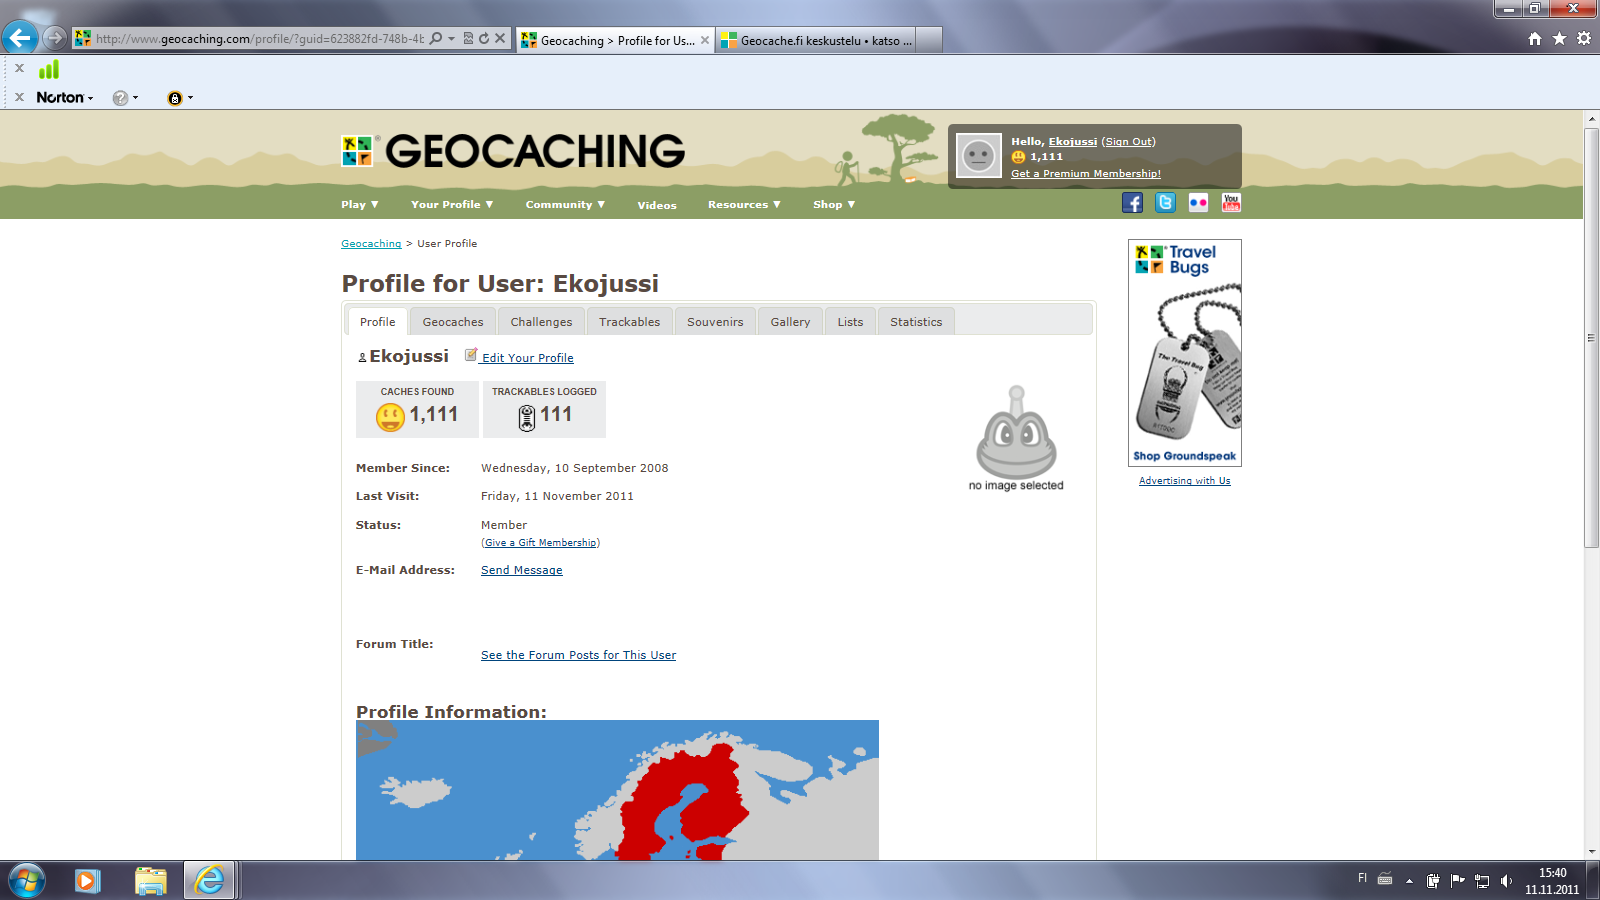Click the Travel Bugs advertisement image
1600x900 pixels.
tap(1185, 352)
